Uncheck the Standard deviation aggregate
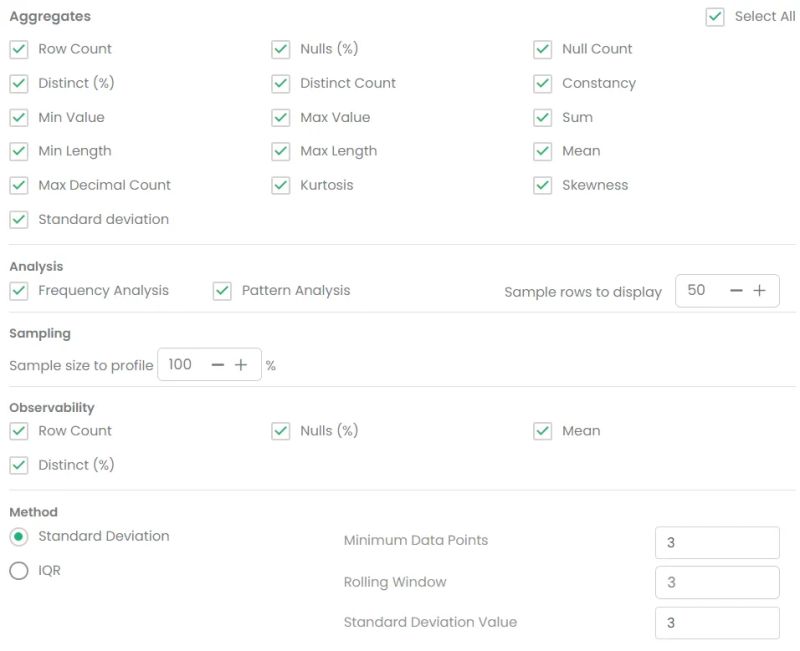 [18, 219]
